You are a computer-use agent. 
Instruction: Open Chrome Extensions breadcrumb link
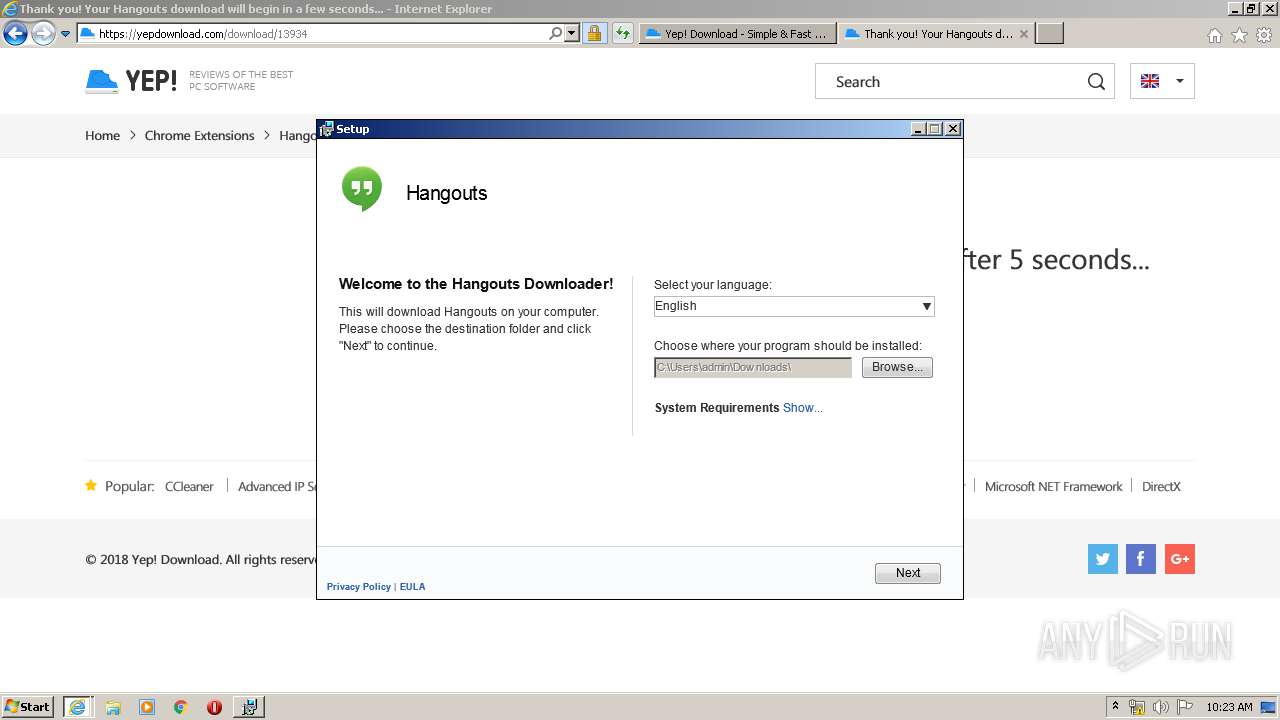point(199,136)
